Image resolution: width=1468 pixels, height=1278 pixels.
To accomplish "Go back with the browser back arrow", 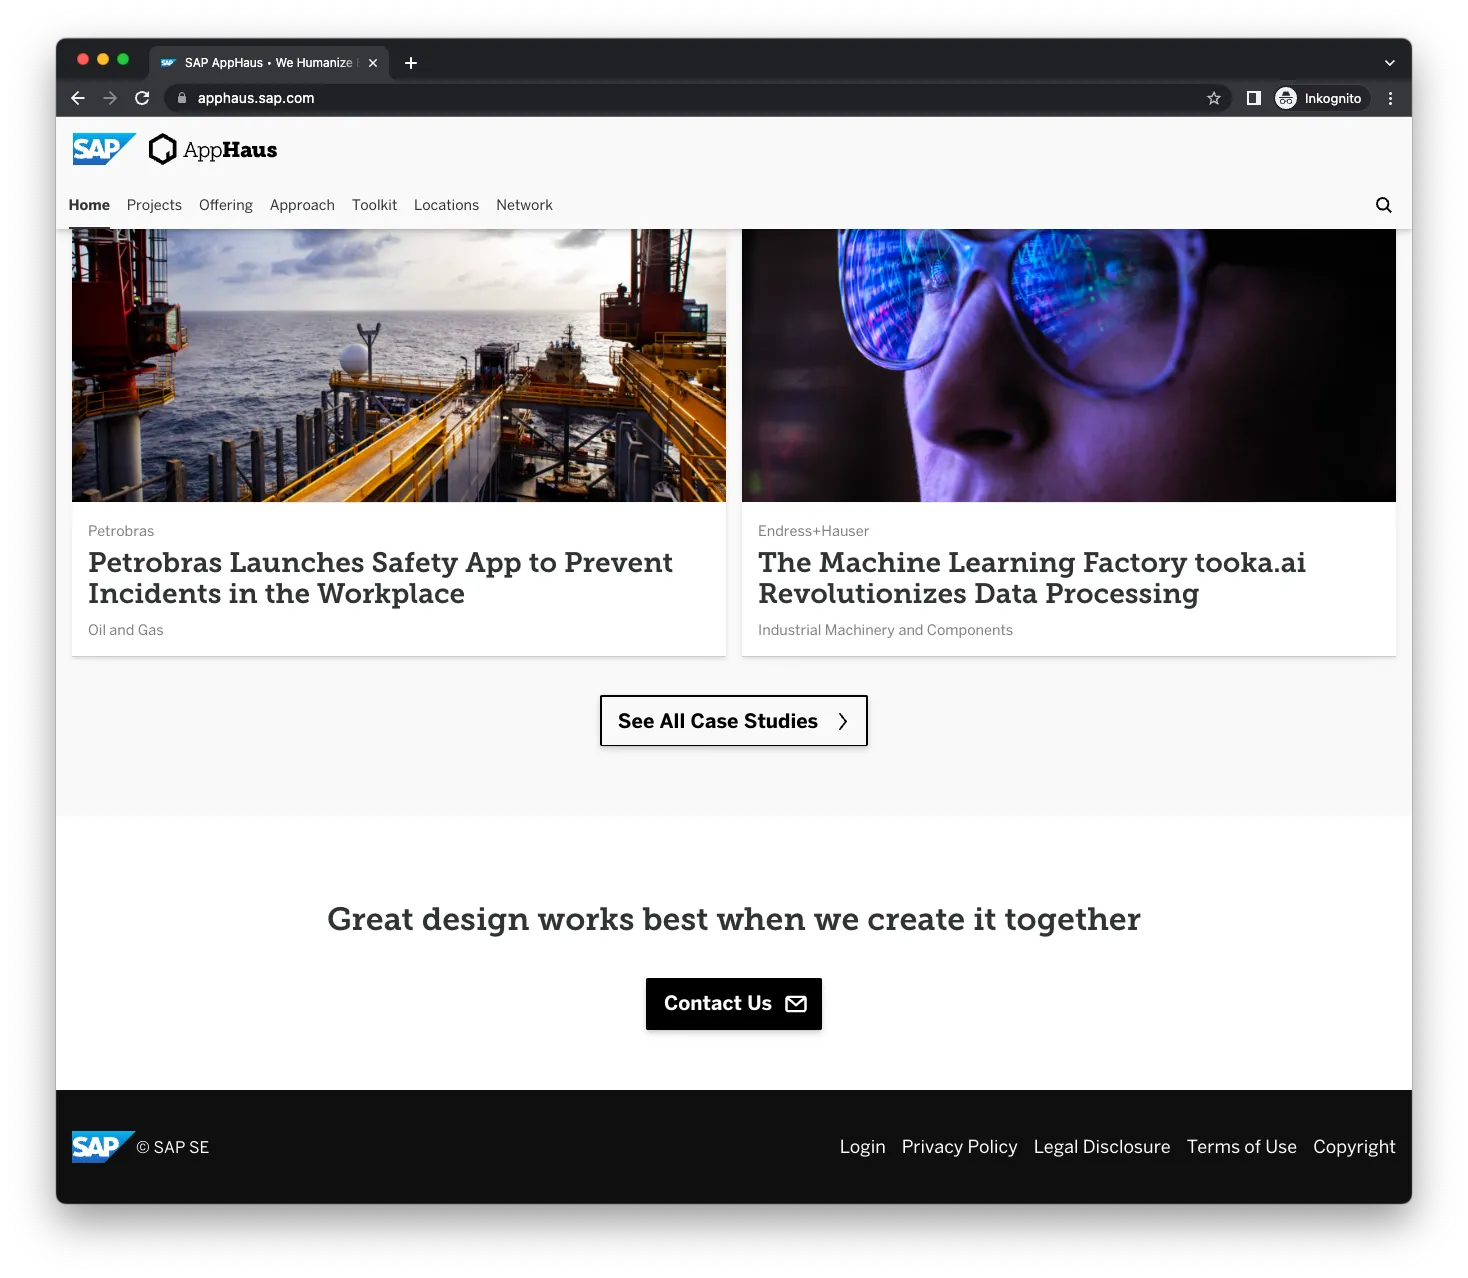I will tap(78, 98).
